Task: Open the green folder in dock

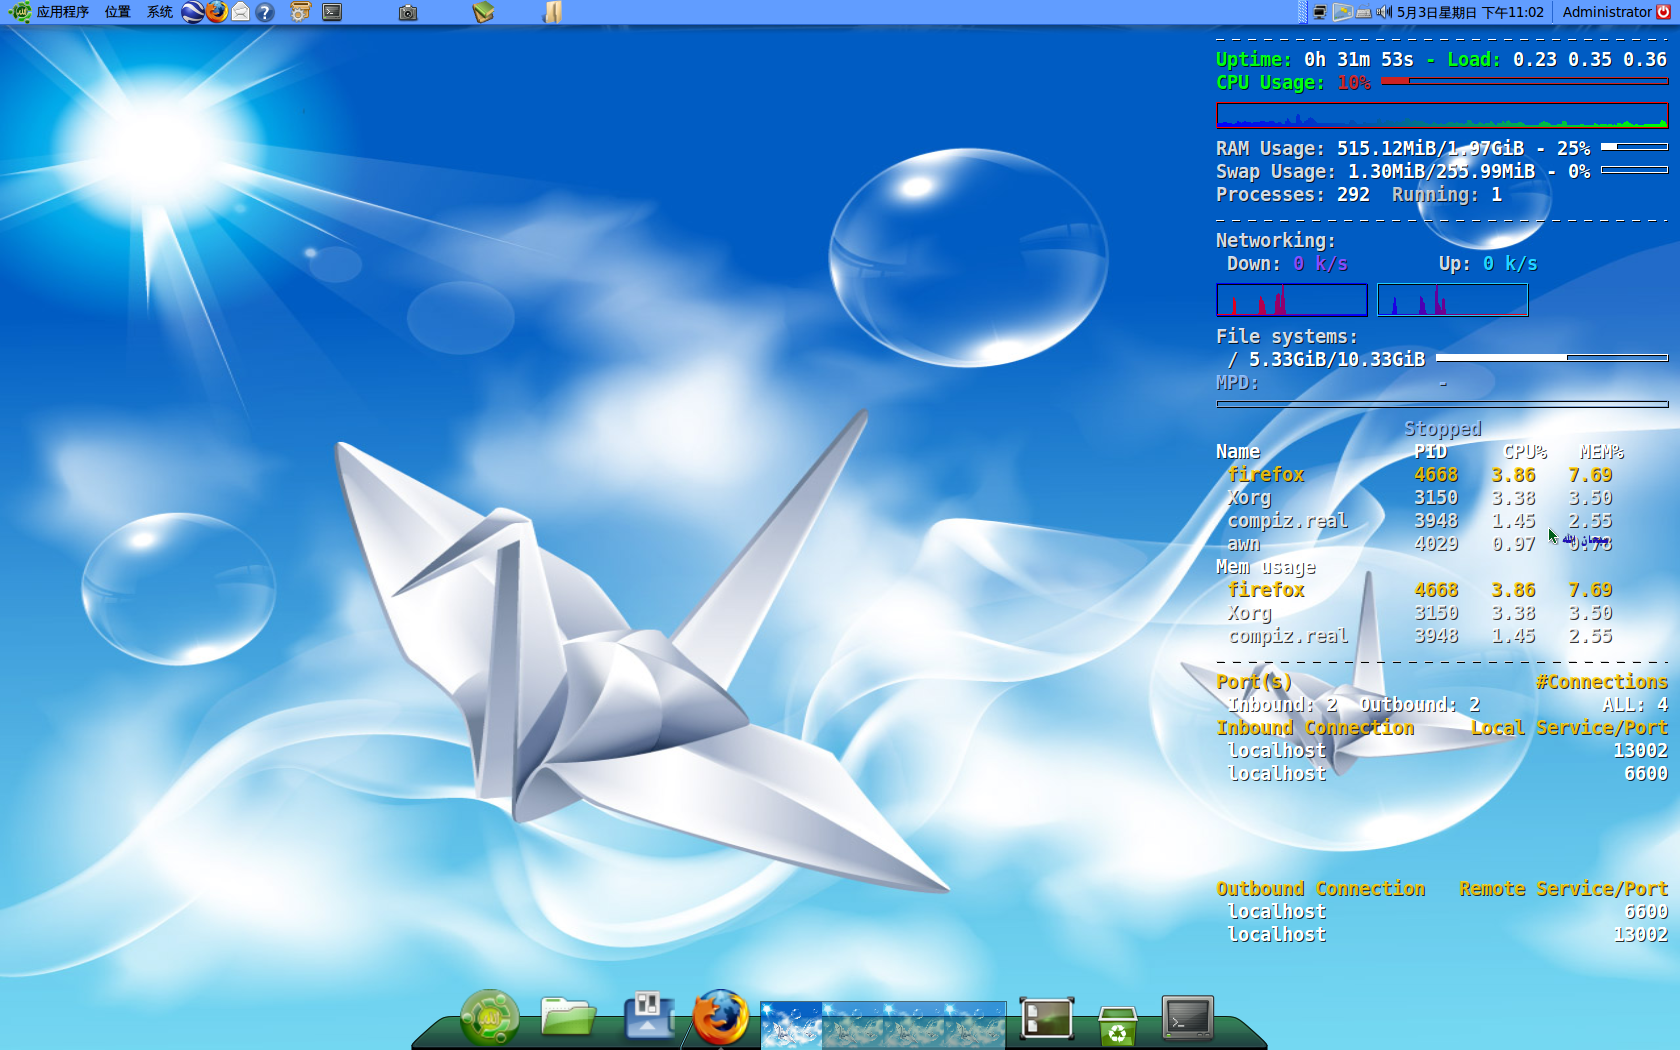Action: [x=568, y=1017]
